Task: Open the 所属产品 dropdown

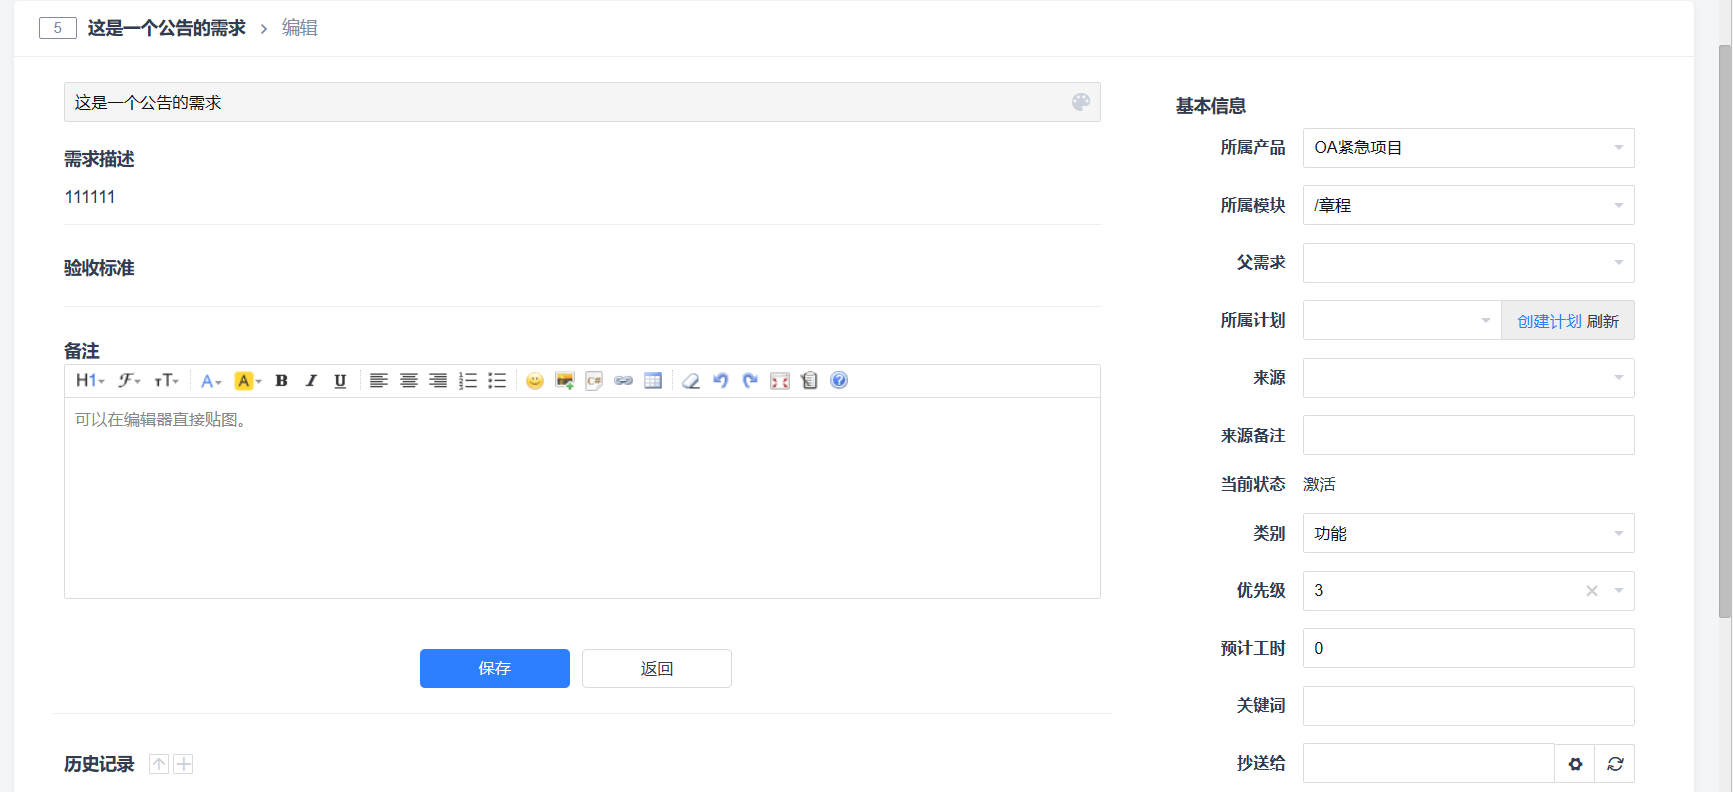Action: pos(1468,148)
